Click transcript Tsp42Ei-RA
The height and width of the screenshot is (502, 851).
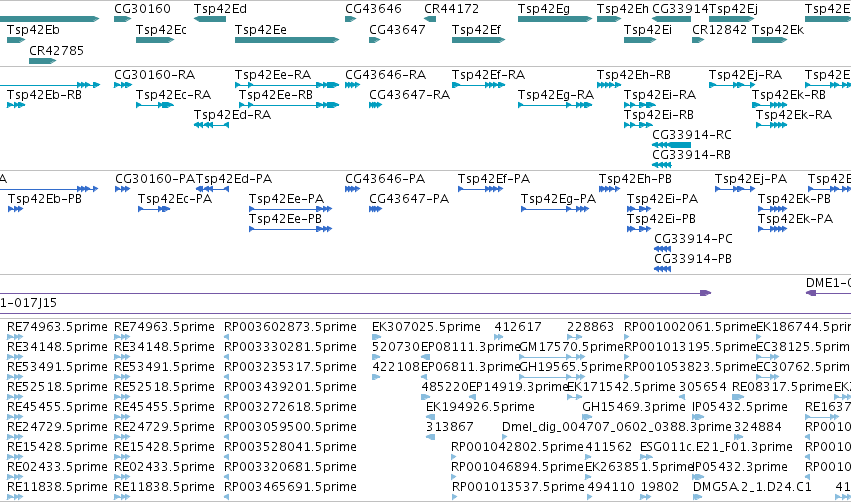click(x=660, y=95)
